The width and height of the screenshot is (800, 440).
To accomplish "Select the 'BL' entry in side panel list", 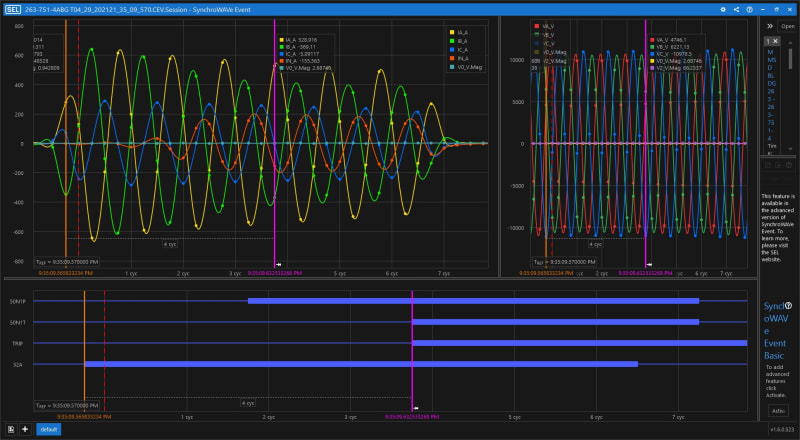I will [x=771, y=76].
